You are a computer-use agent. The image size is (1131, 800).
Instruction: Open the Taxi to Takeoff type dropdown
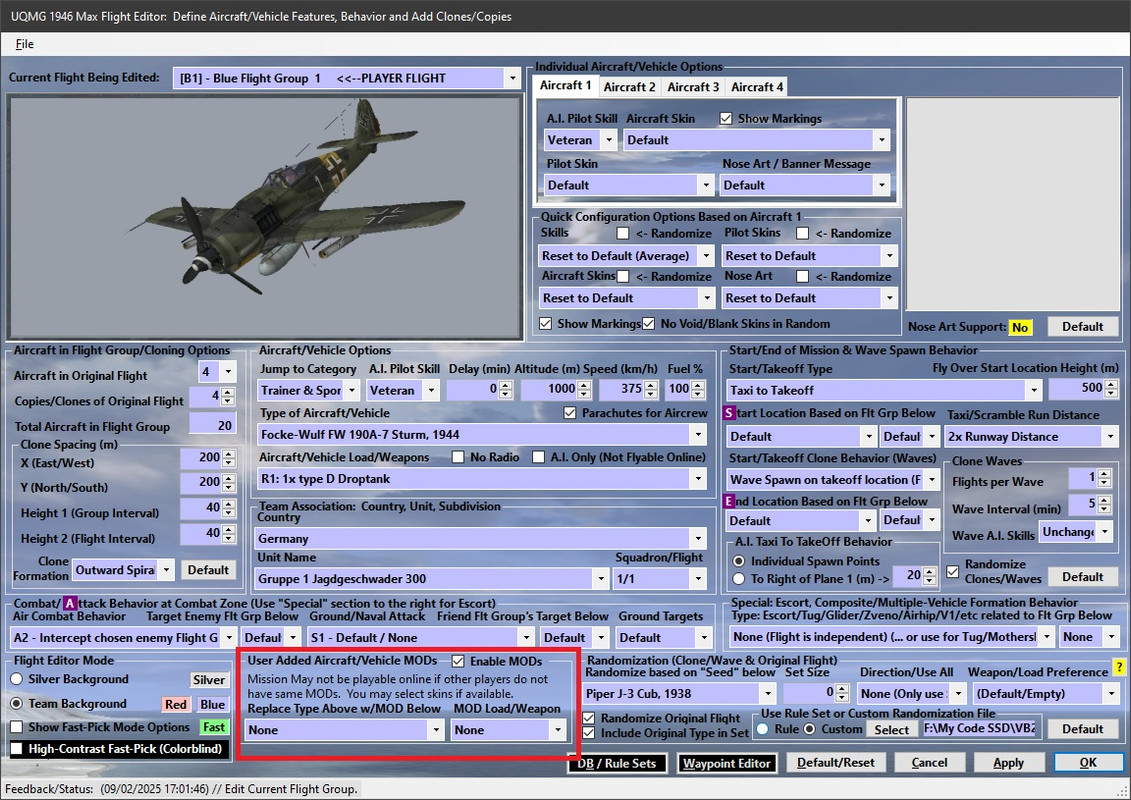[884, 390]
